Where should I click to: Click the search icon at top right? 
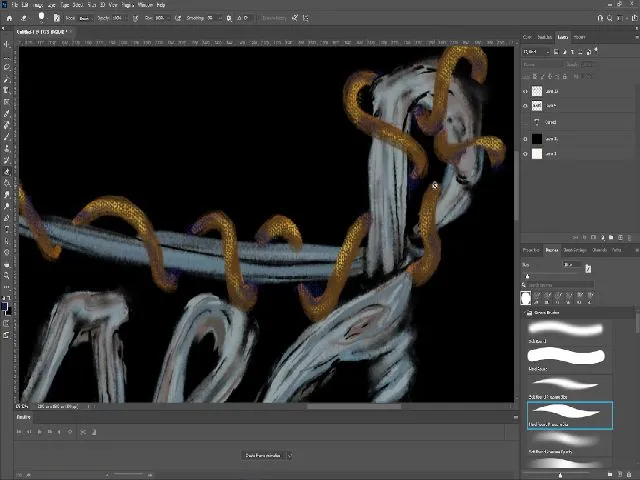coord(609,18)
